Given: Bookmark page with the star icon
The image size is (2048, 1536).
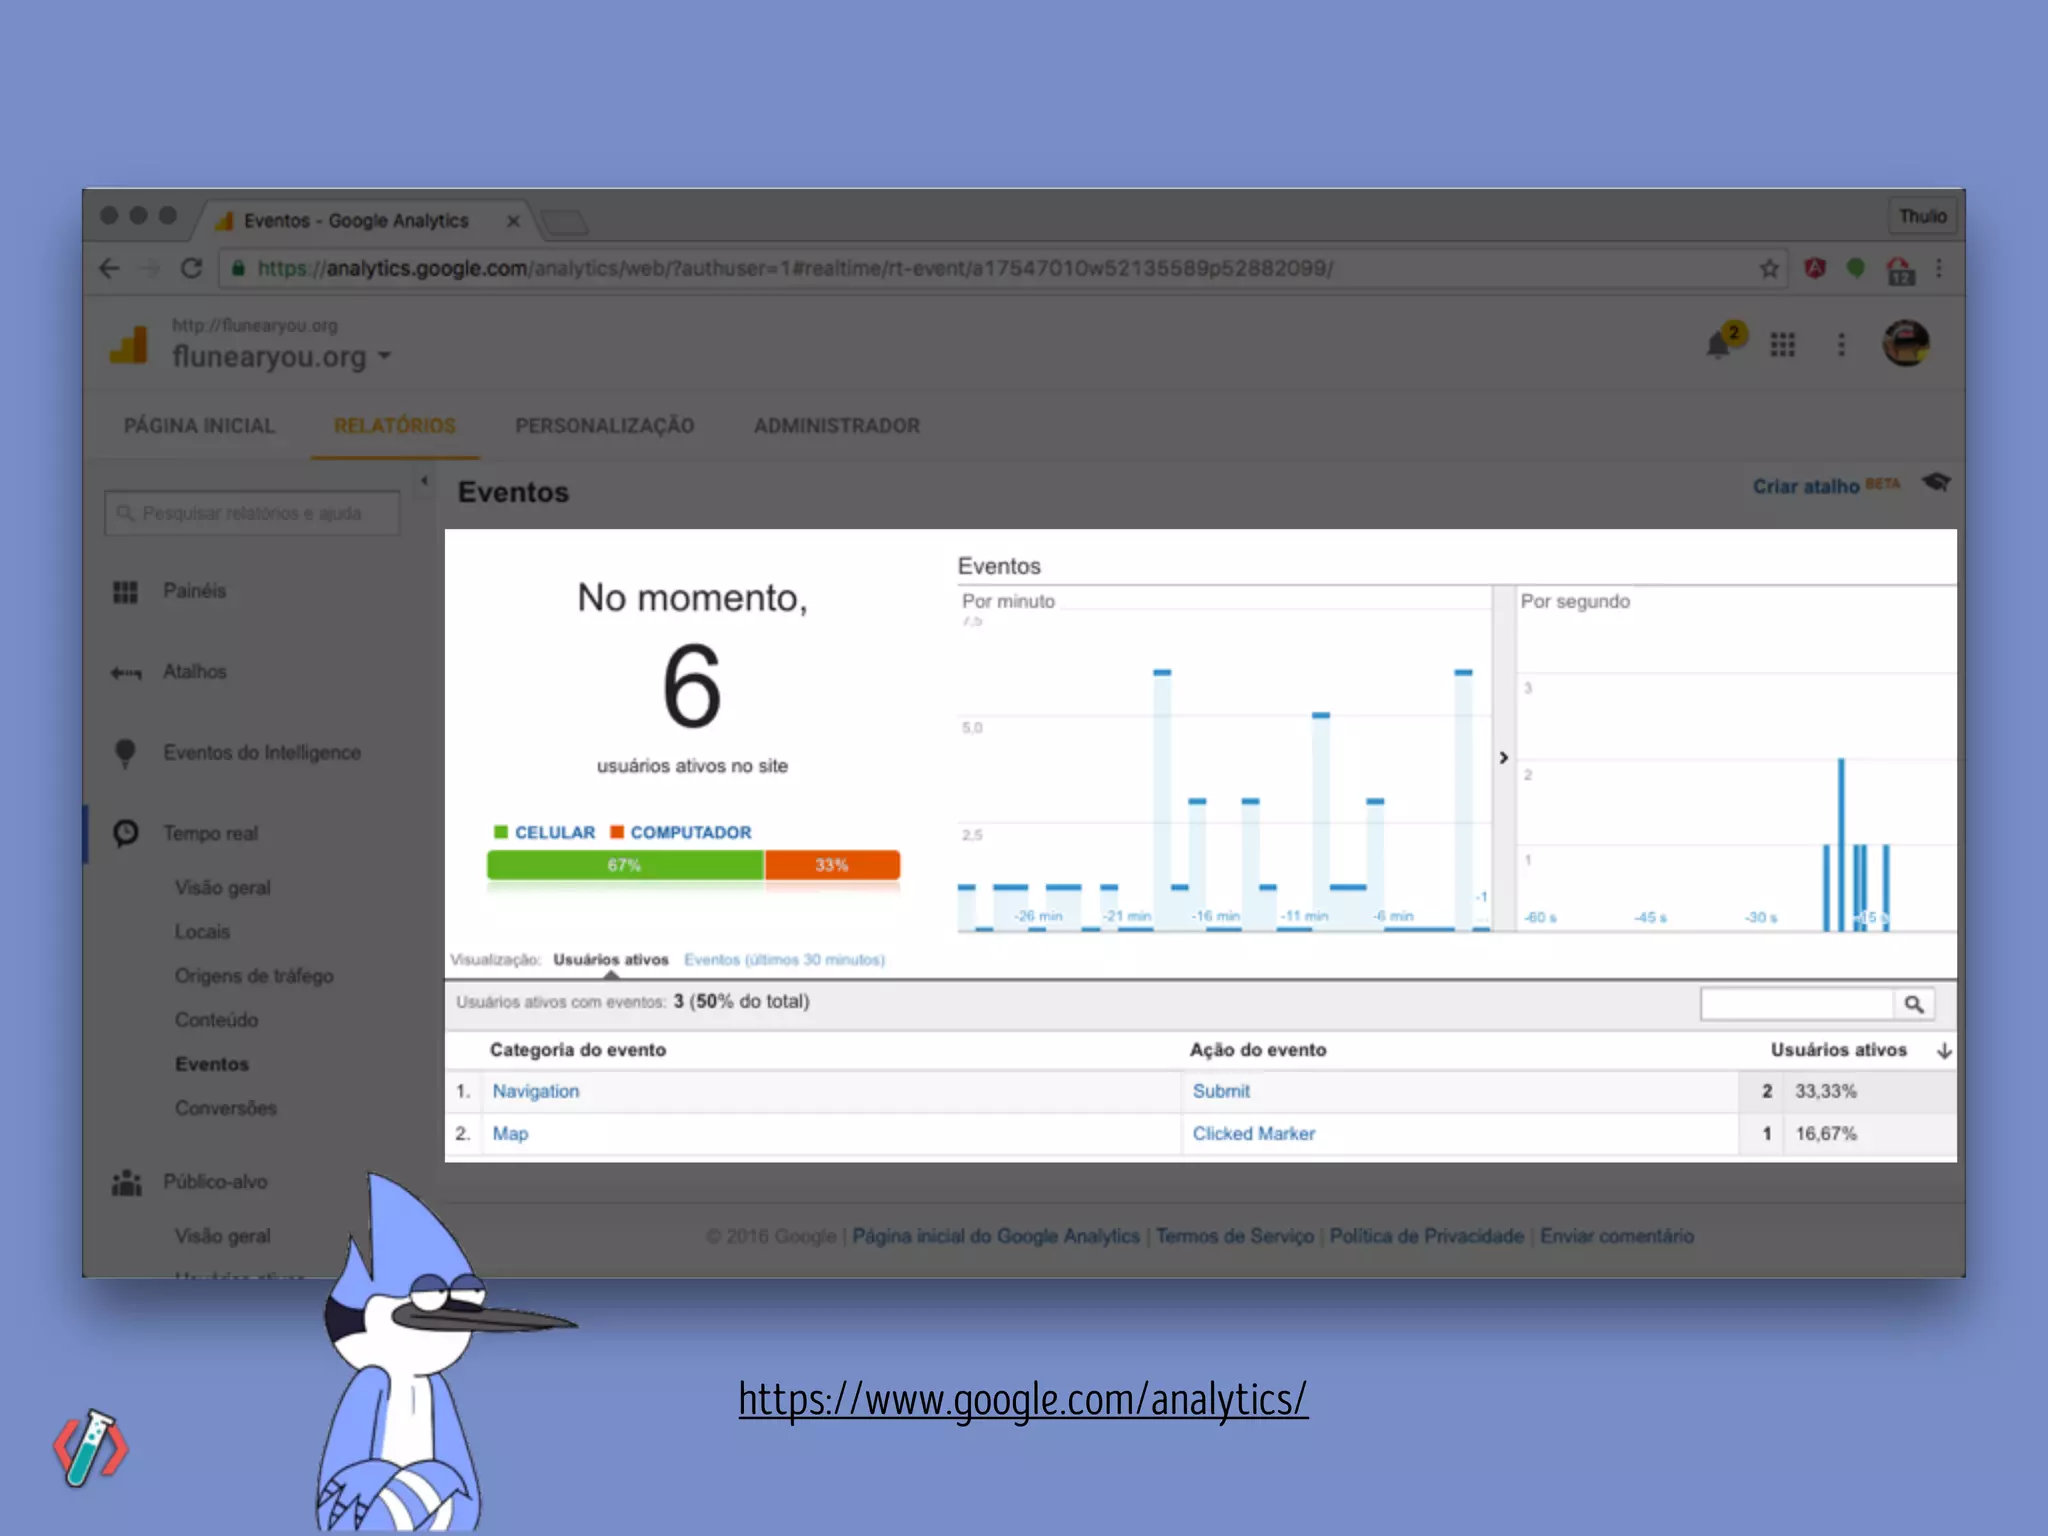Looking at the screenshot, I should [x=1769, y=268].
